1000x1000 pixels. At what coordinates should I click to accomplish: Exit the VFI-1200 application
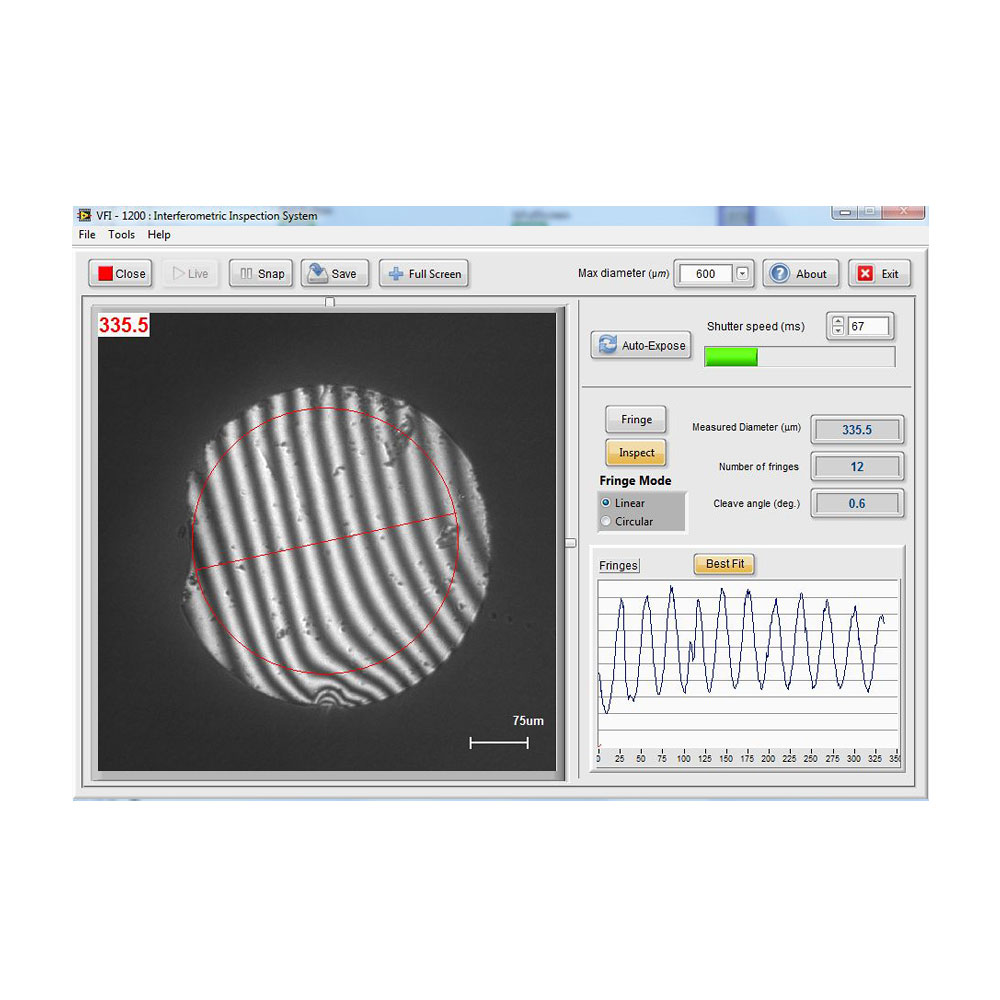878,274
